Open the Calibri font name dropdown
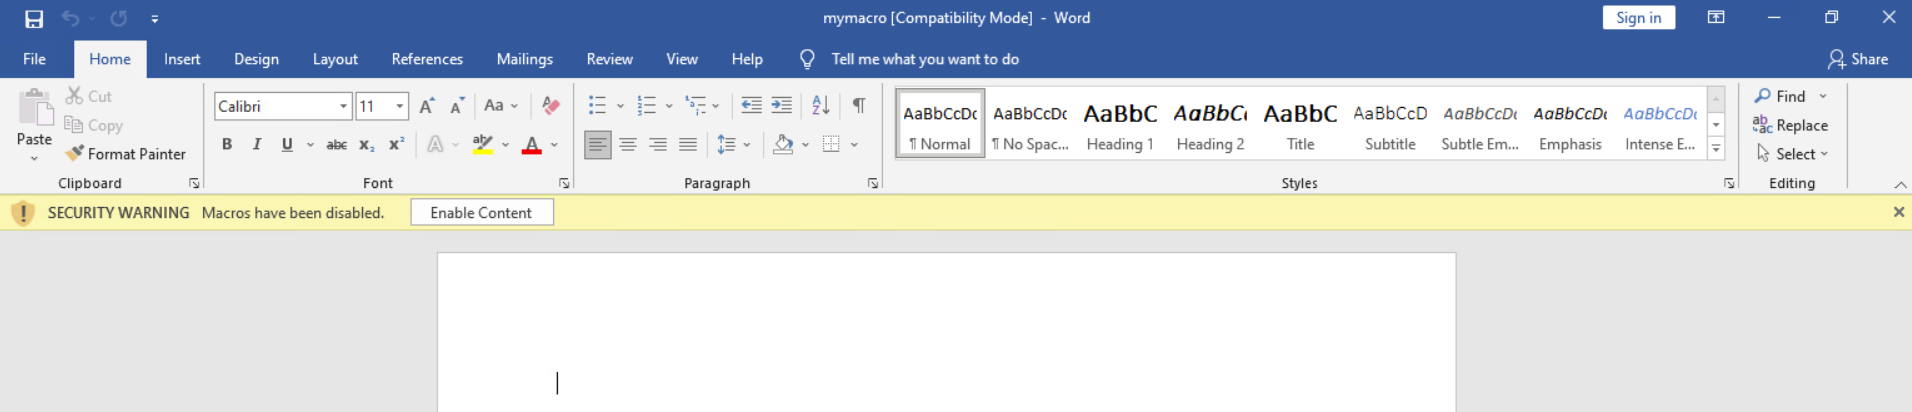This screenshot has width=1912, height=412. coord(343,106)
